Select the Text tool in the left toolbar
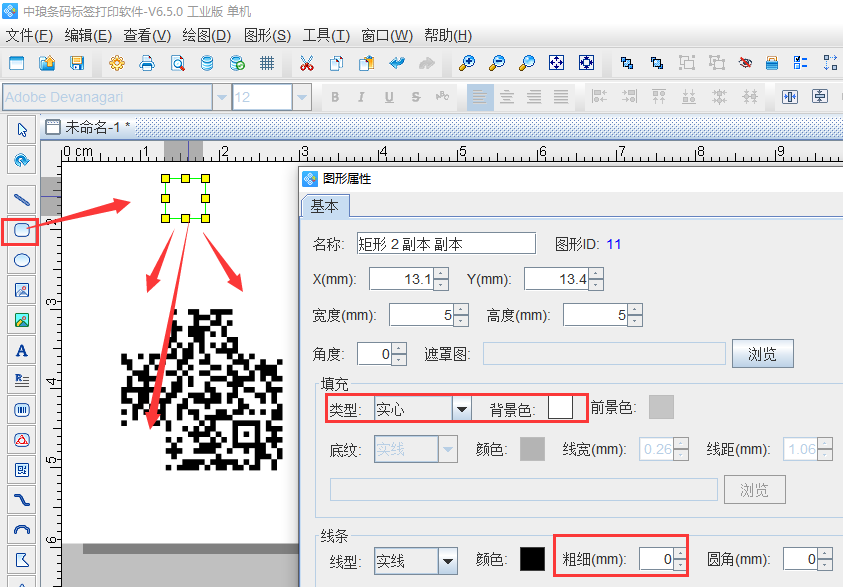 (21, 350)
